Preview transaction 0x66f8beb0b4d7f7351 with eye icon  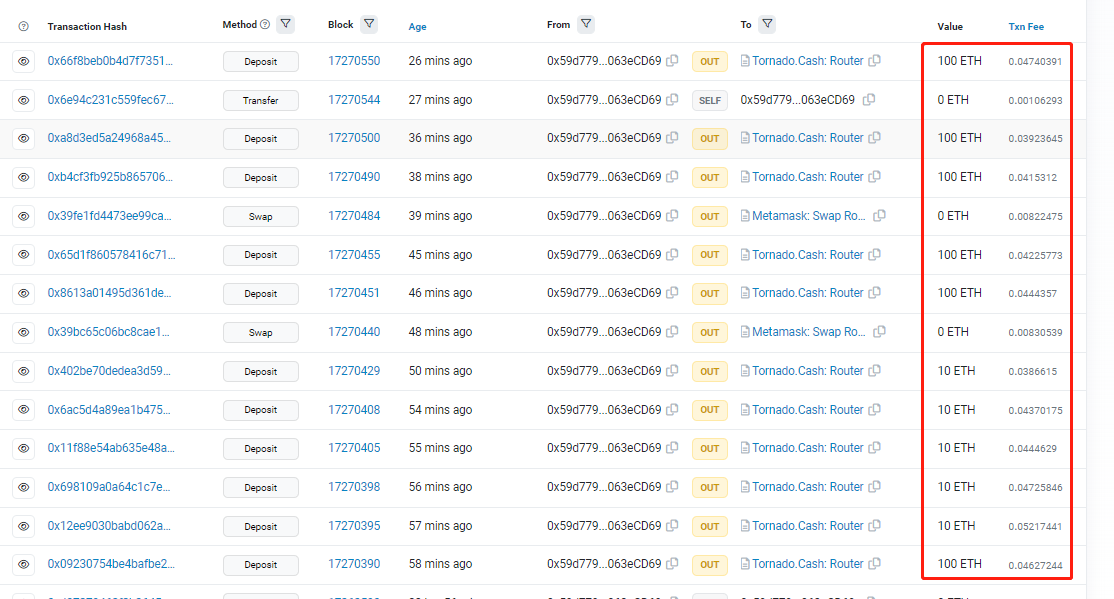[24, 62]
